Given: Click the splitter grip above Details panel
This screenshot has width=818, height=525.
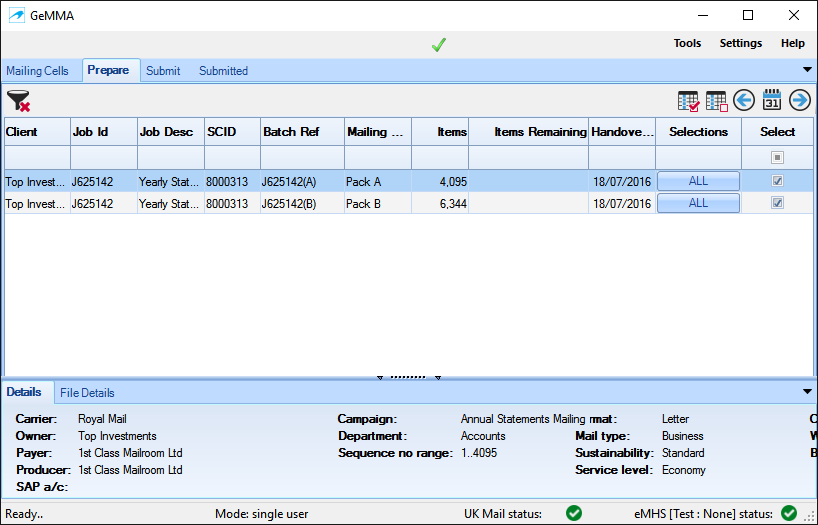Looking at the screenshot, I should coord(408,377).
